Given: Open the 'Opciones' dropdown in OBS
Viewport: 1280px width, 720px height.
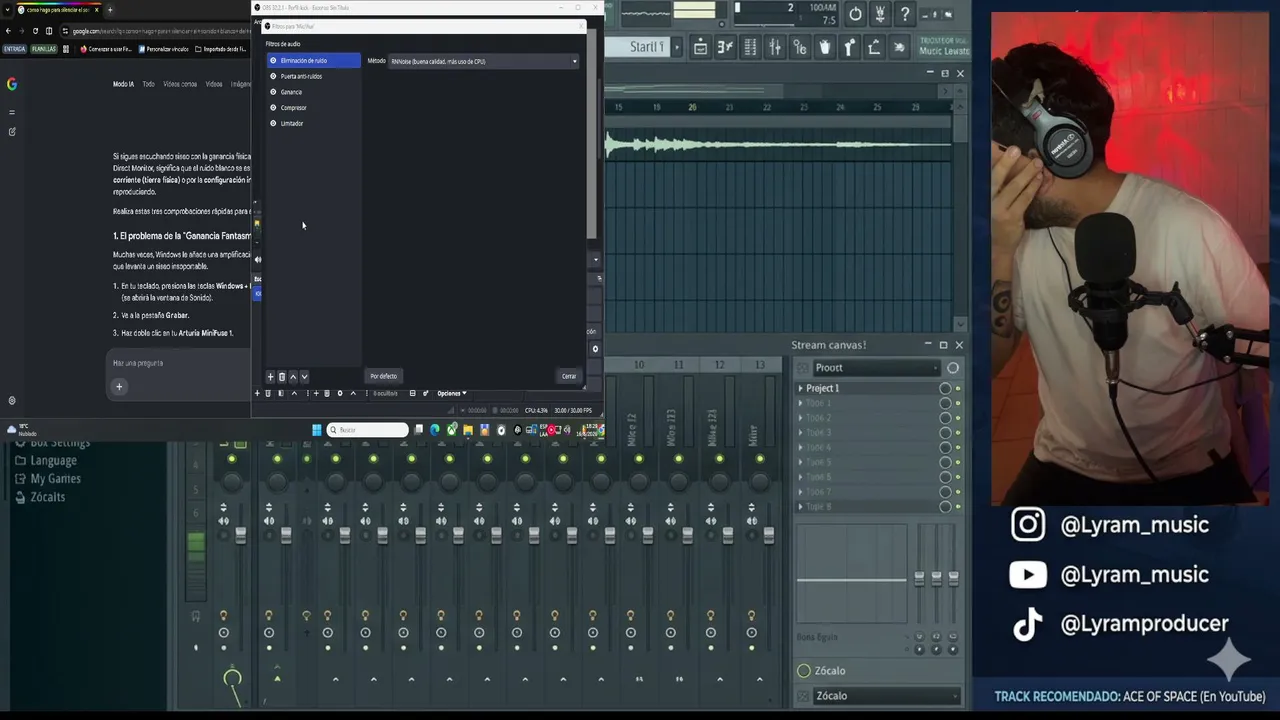Looking at the screenshot, I should click(x=452, y=393).
